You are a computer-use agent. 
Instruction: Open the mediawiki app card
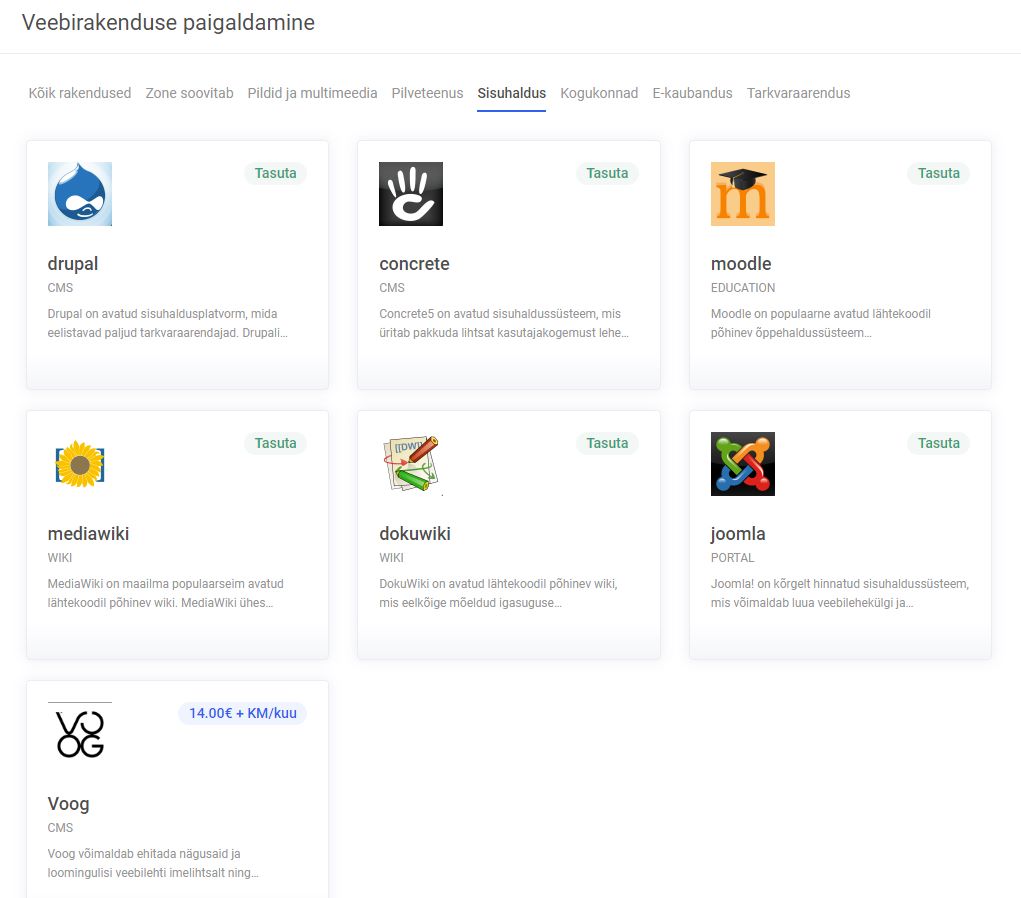[x=177, y=535]
